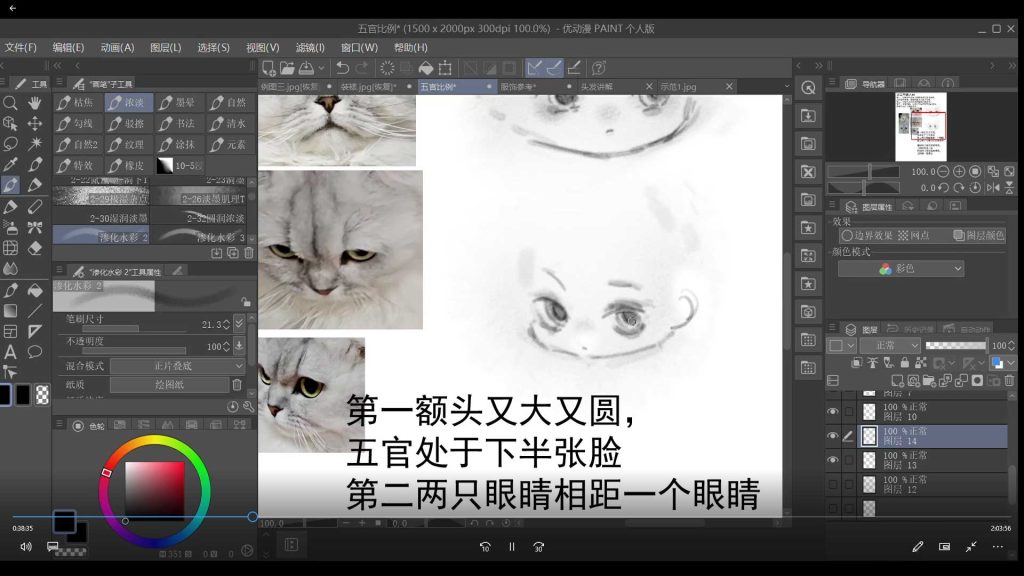This screenshot has width=1024, height=576.
Task: Select the 2-30湿润淡墨 brush preset
Action: coord(101,217)
